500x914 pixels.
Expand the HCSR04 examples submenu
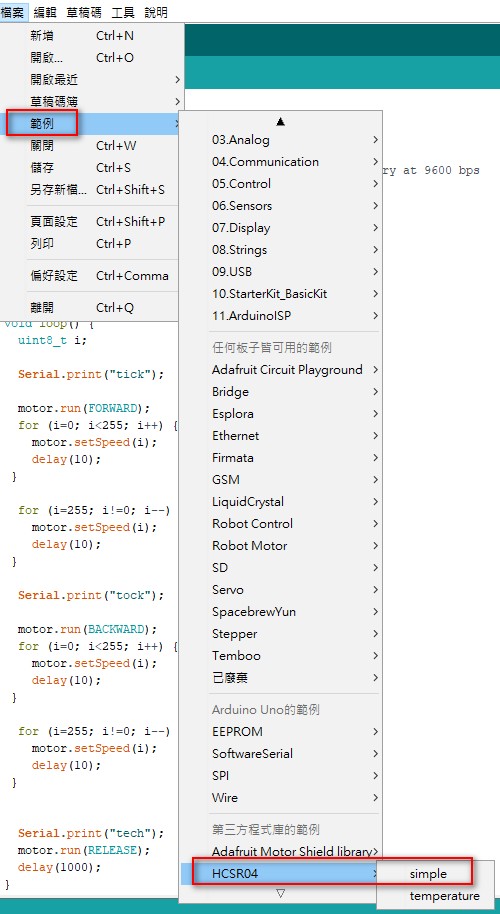pos(281,873)
